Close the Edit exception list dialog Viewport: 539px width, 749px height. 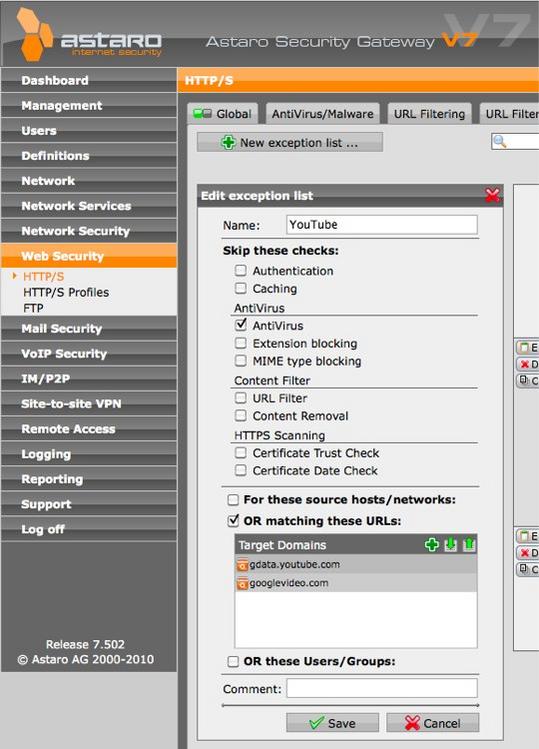[492, 195]
